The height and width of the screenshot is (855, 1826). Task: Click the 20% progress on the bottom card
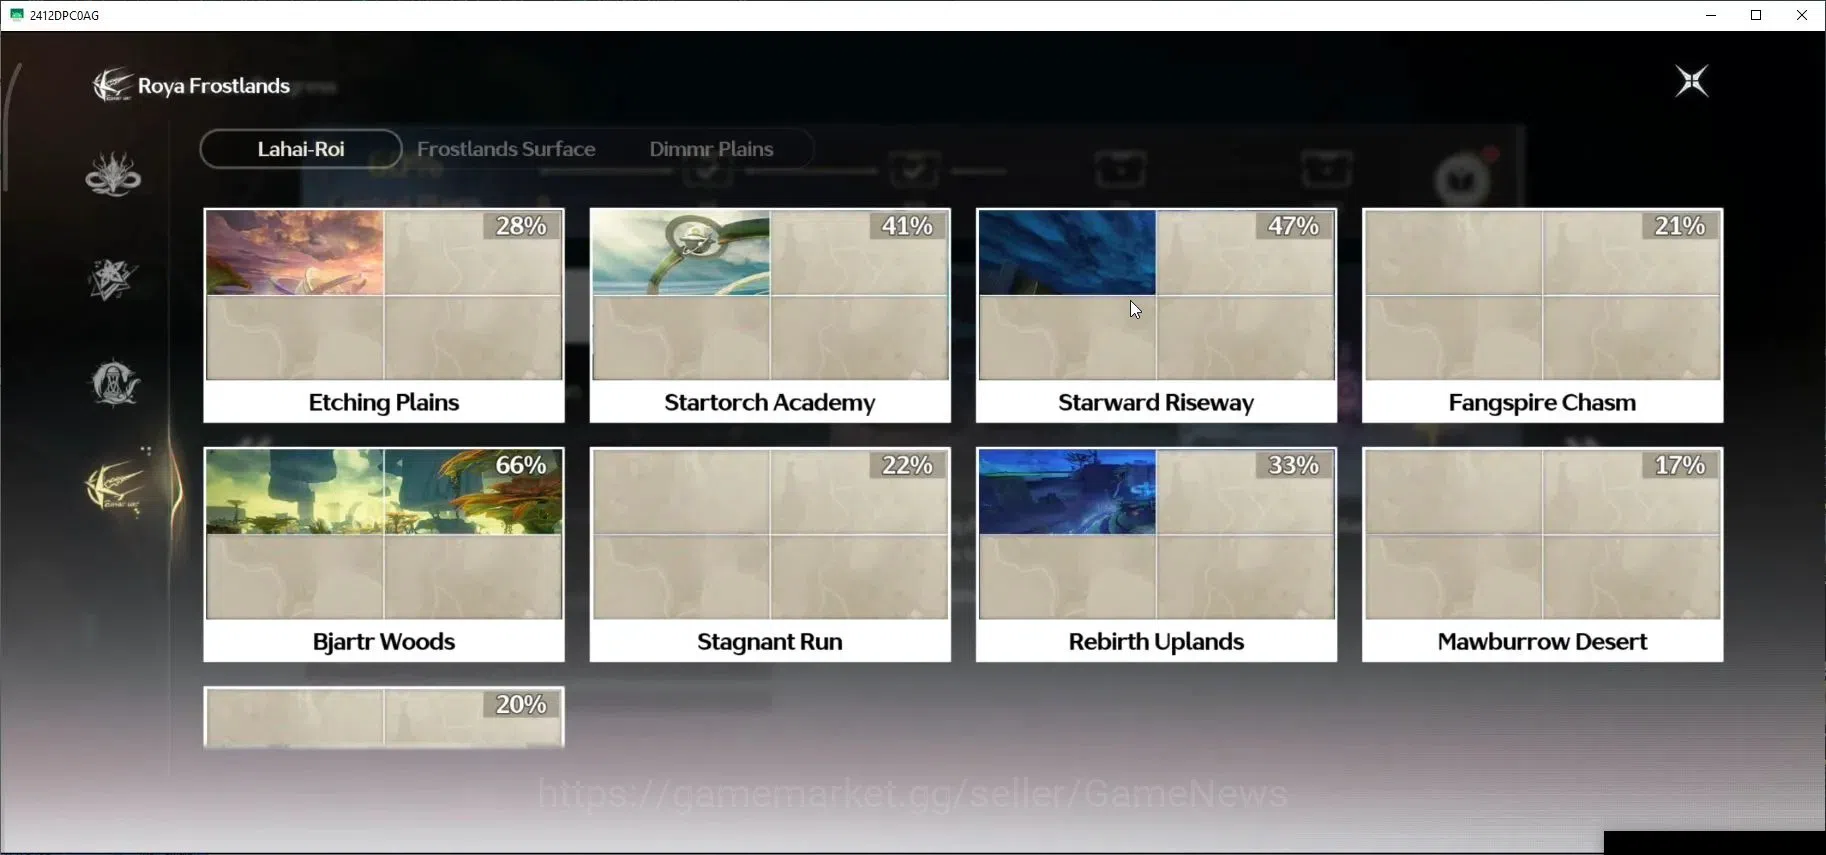(x=521, y=704)
